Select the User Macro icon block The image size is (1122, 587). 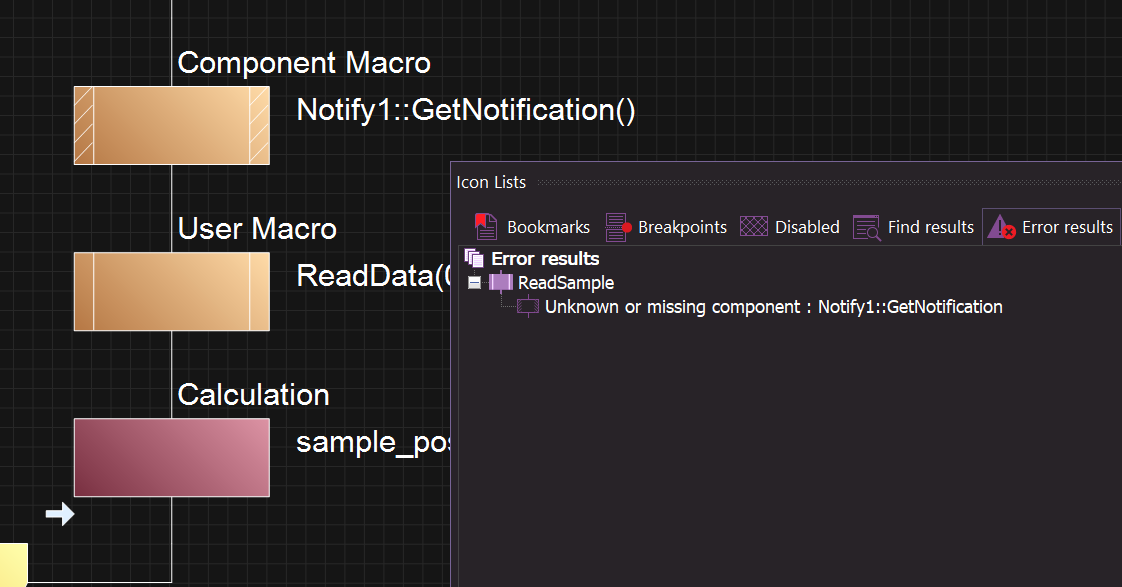(171, 291)
